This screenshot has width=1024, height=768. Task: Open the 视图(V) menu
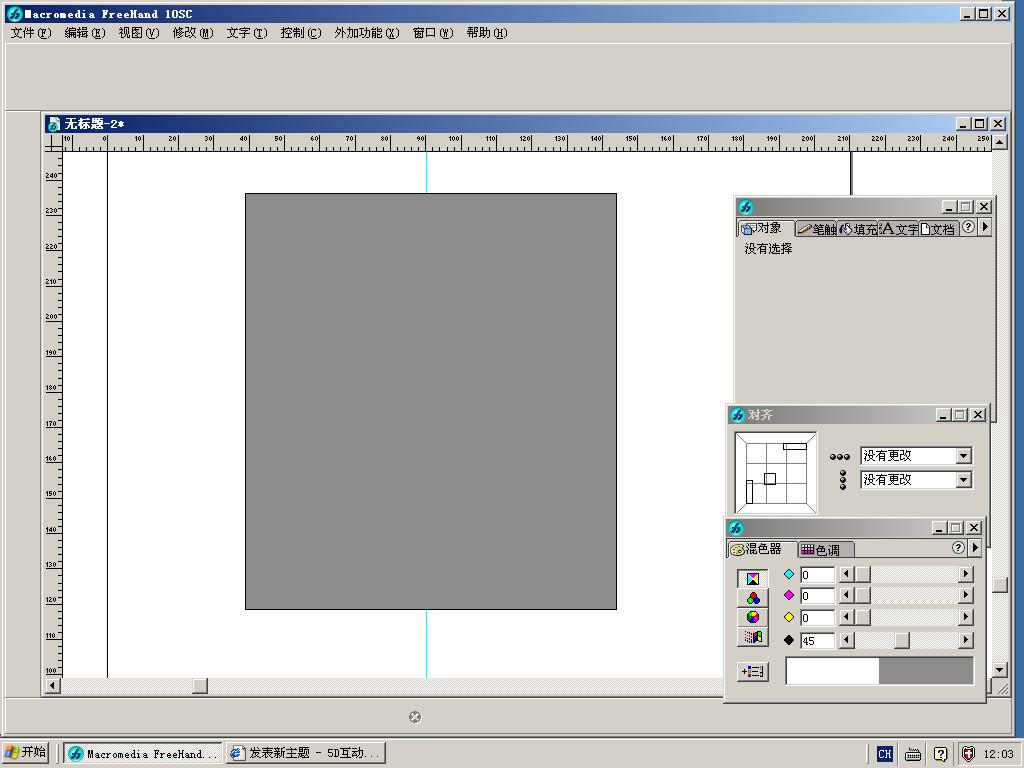(x=138, y=33)
